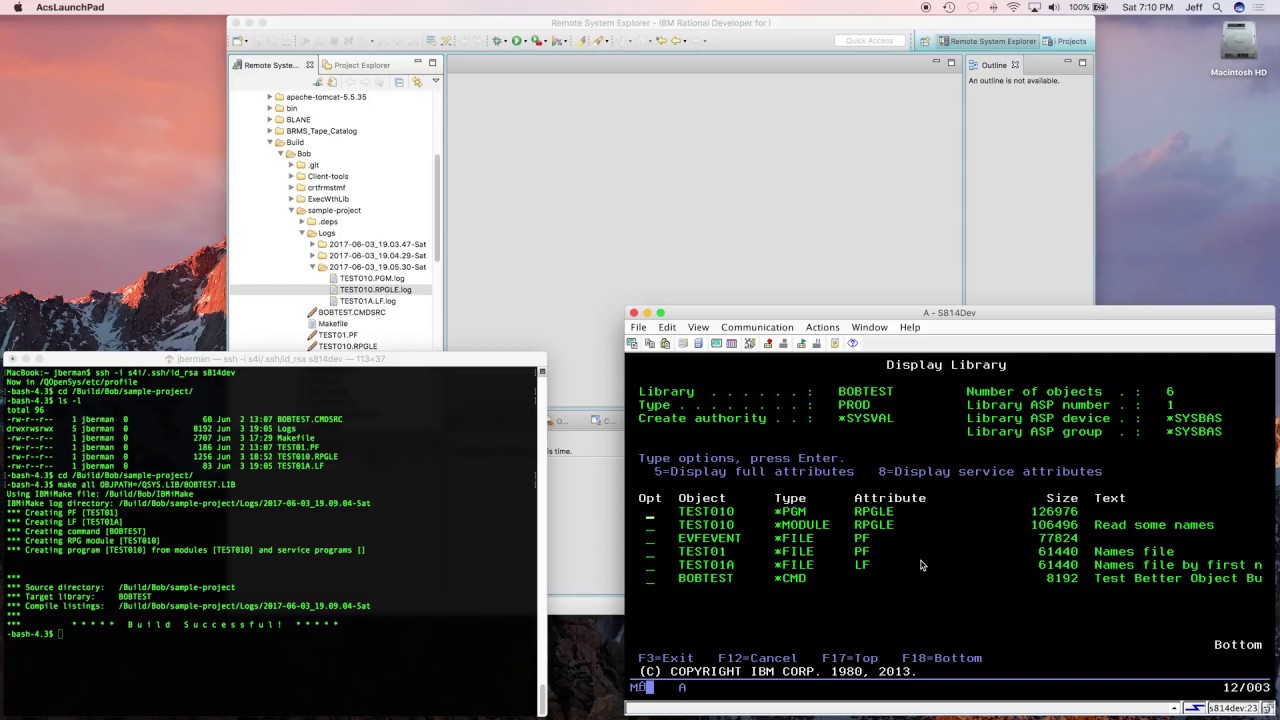Select TEST010.RPGLE.log in the tree
The height and width of the screenshot is (720, 1280).
pos(375,290)
